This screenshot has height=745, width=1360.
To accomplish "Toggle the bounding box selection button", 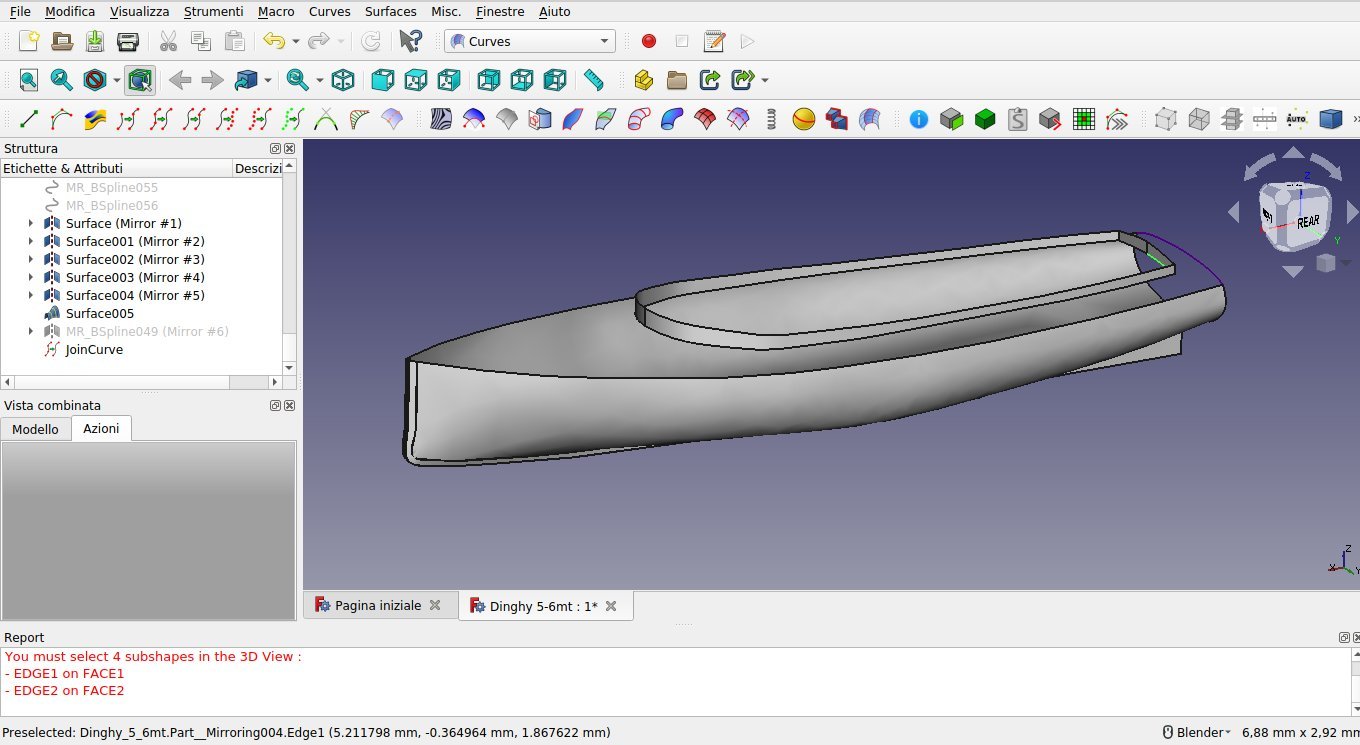I will pos(140,80).
